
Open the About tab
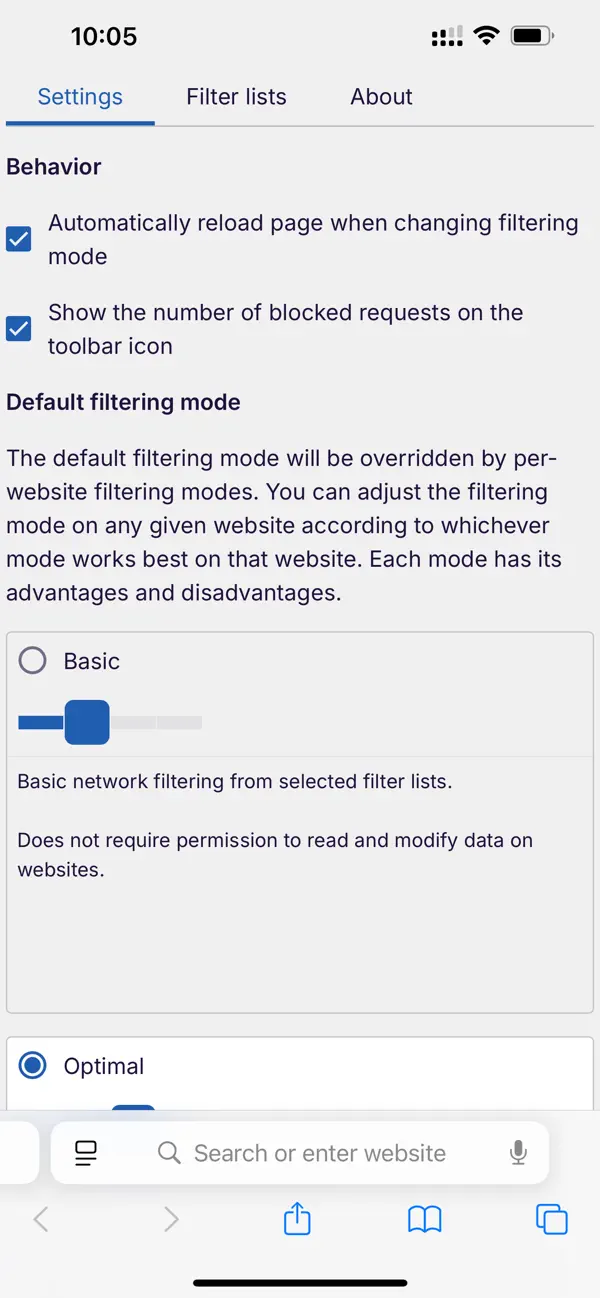(x=381, y=97)
